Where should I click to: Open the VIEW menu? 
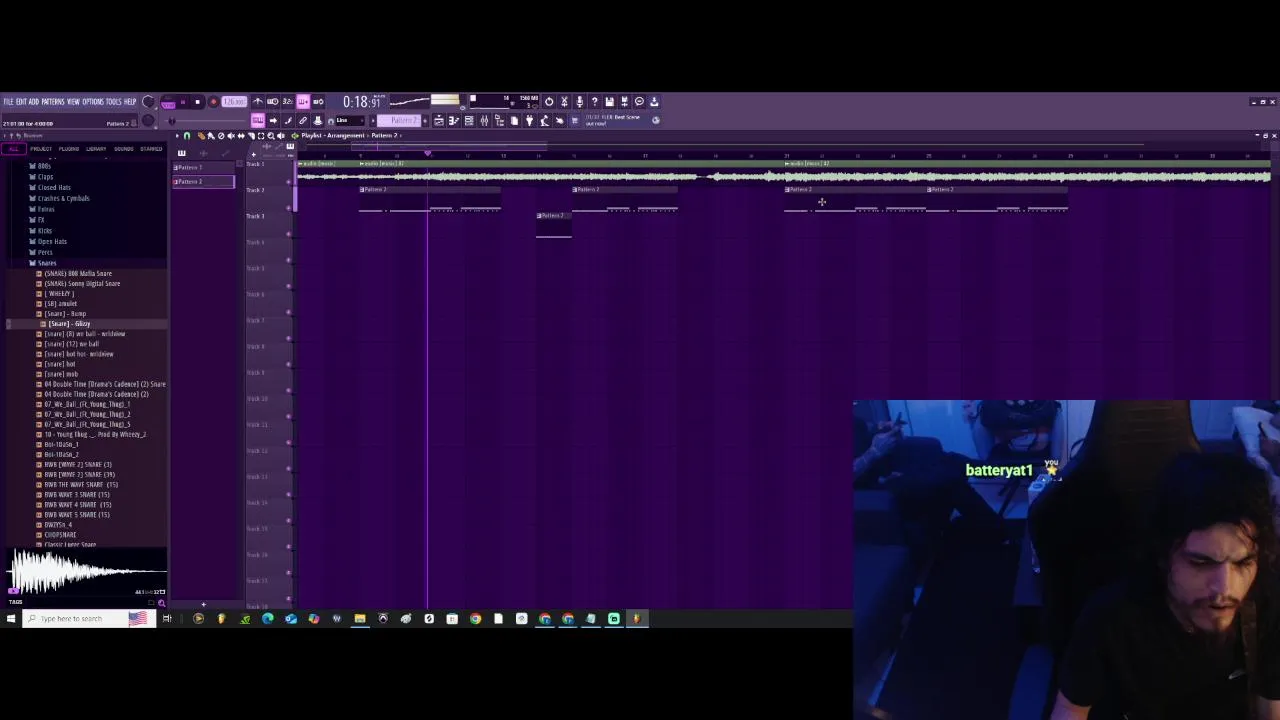[x=73, y=101]
